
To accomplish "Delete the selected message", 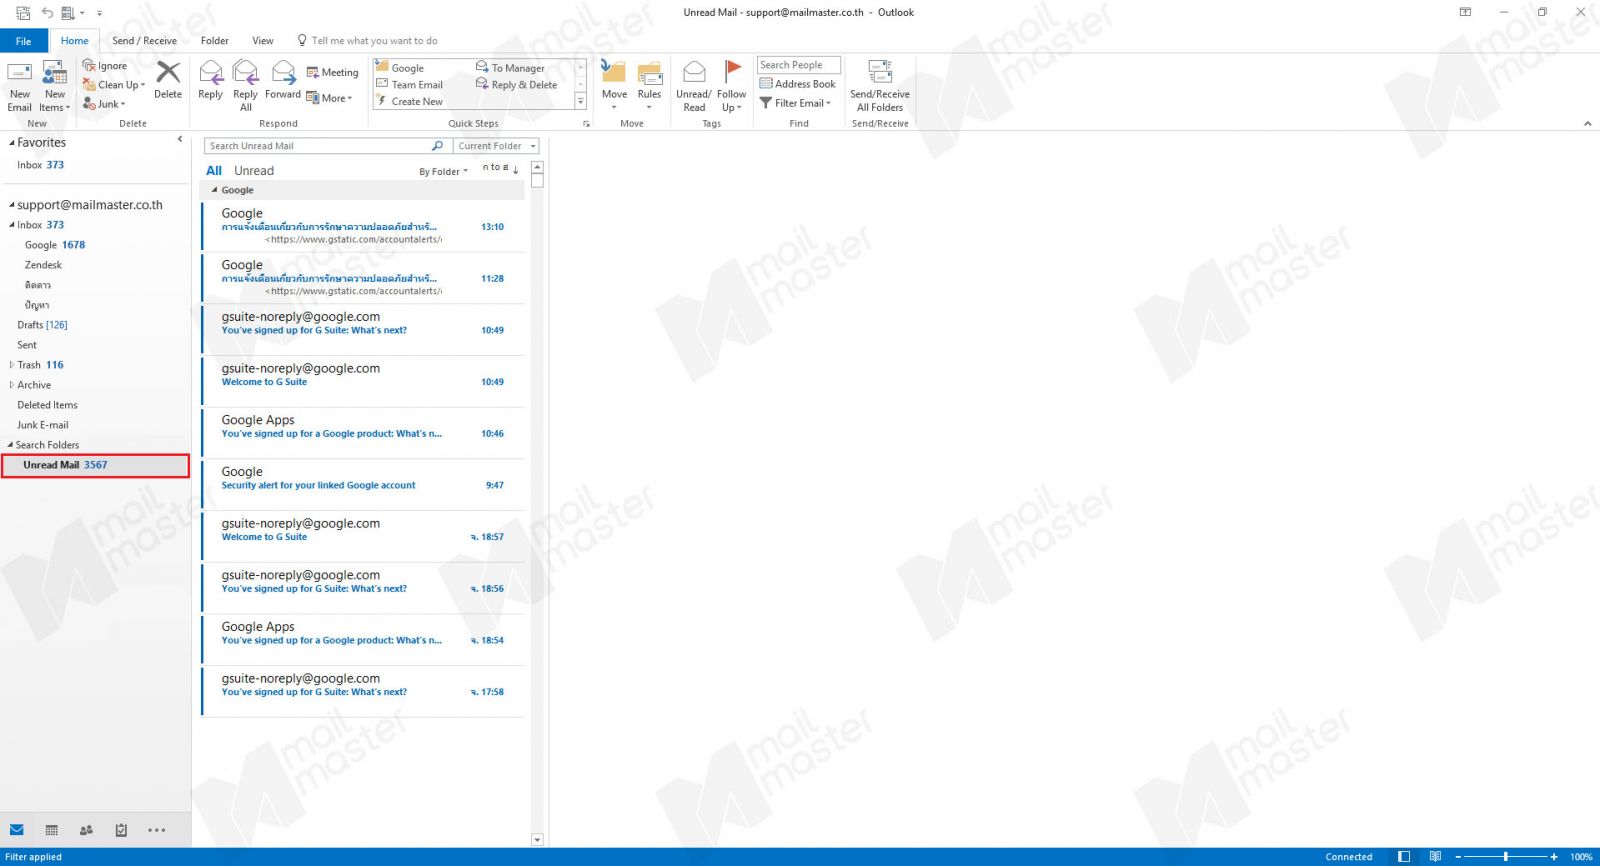I will point(168,80).
